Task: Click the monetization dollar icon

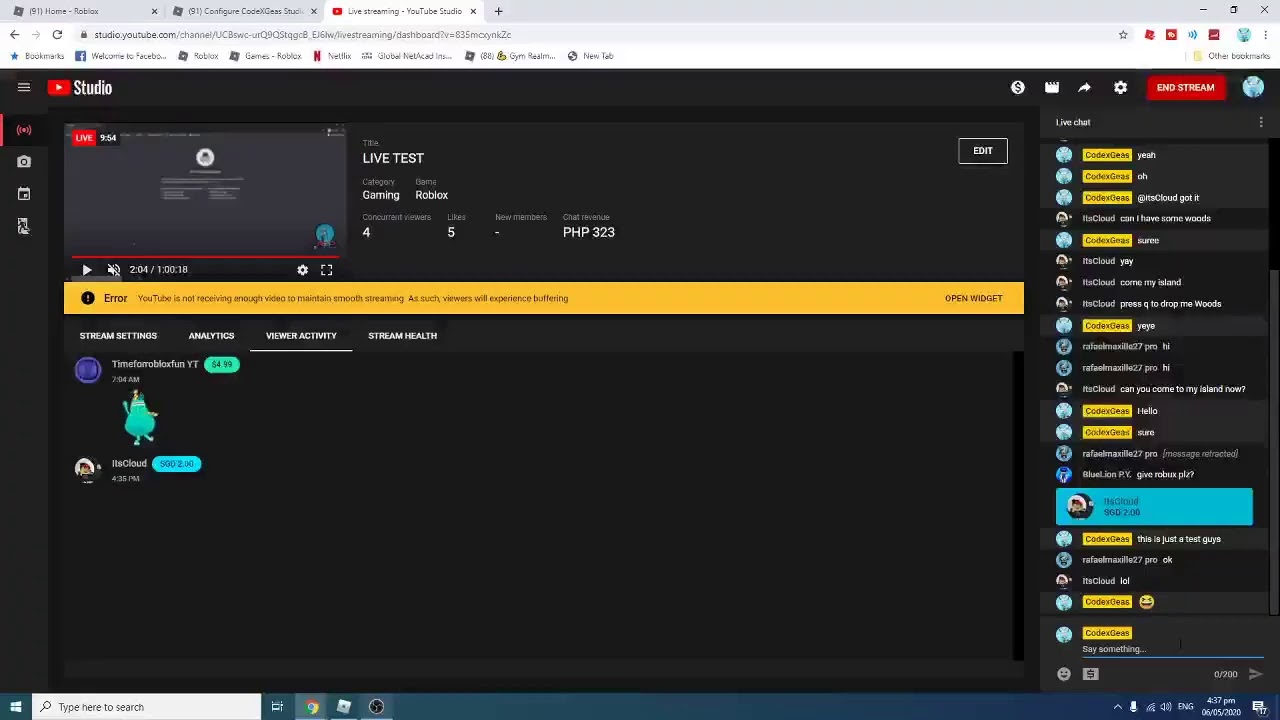Action: click(x=1018, y=88)
